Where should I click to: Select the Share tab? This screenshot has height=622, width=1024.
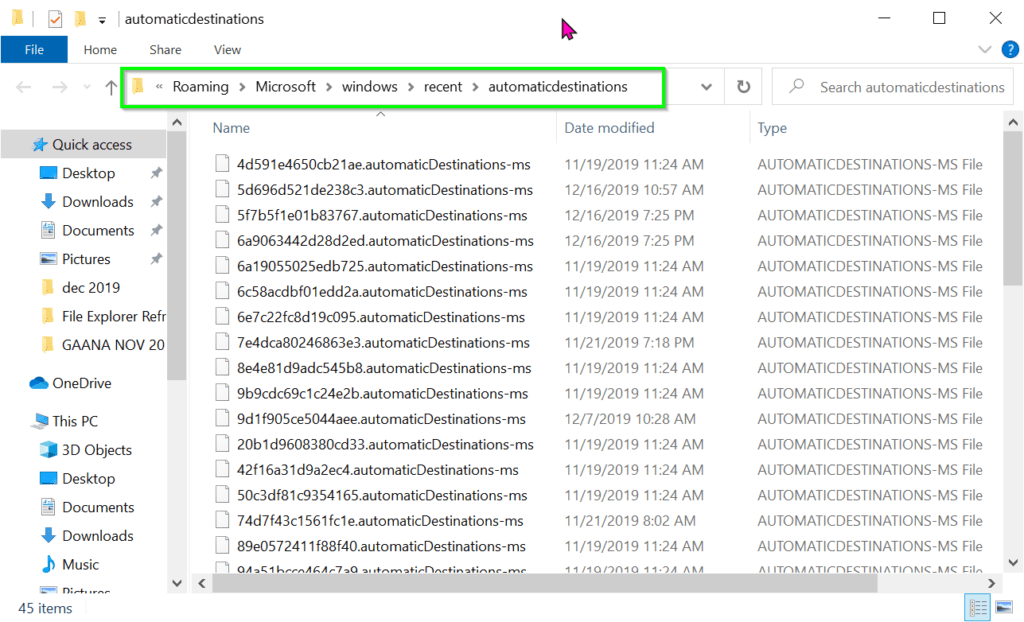(164, 49)
